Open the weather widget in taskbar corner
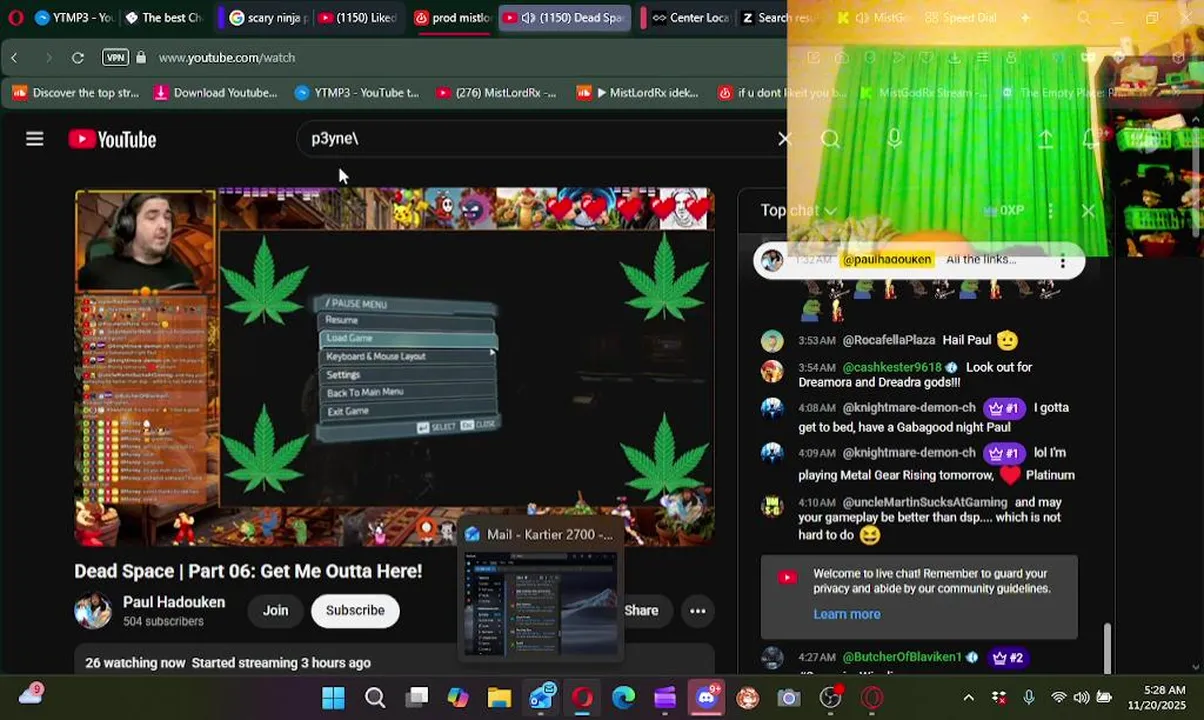Image resolution: width=1204 pixels, height=720 pixels. coord(31,695)
